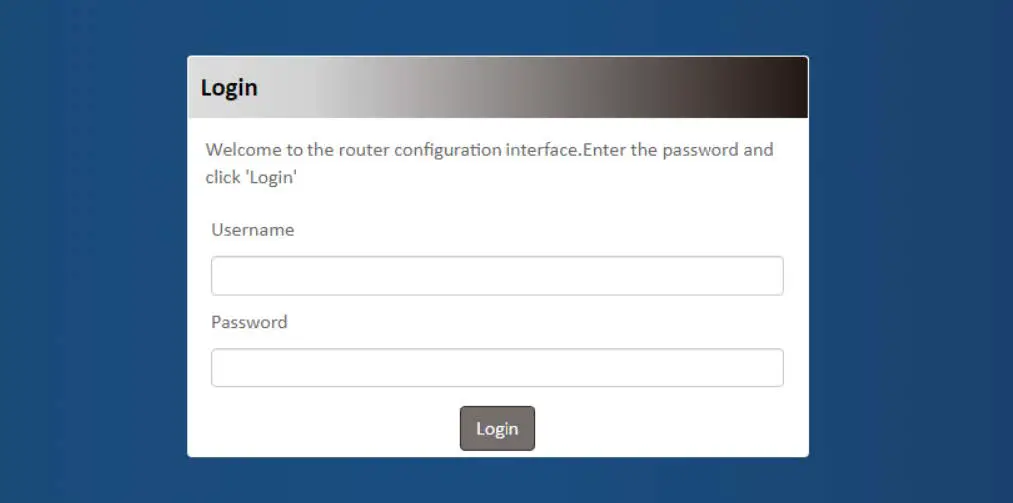The image size is (1013, 503).
Task: Click the dark right end of the header bar
Action: 780,88
